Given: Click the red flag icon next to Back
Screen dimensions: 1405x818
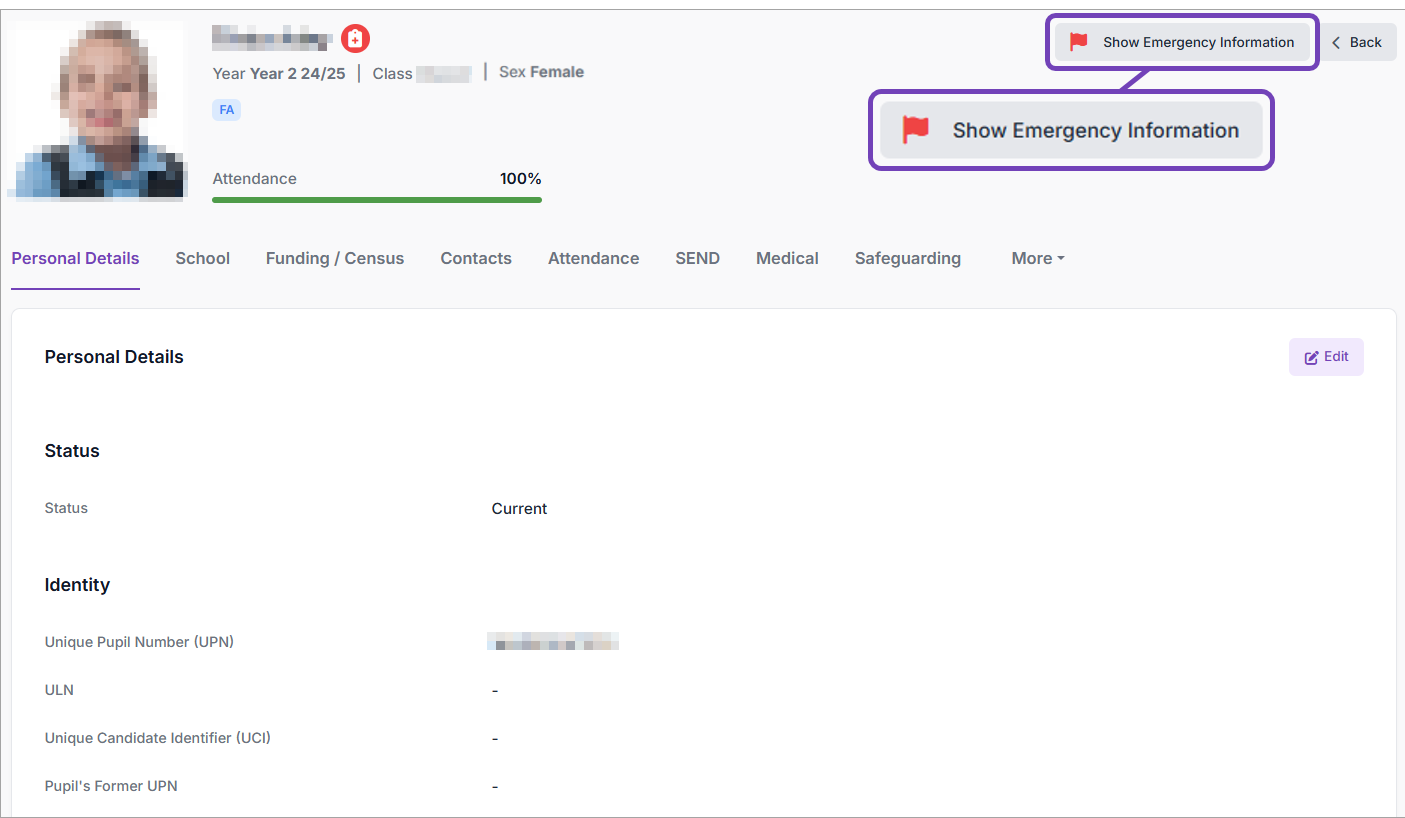Looking at the screenshot, I should click(1078, 42).
